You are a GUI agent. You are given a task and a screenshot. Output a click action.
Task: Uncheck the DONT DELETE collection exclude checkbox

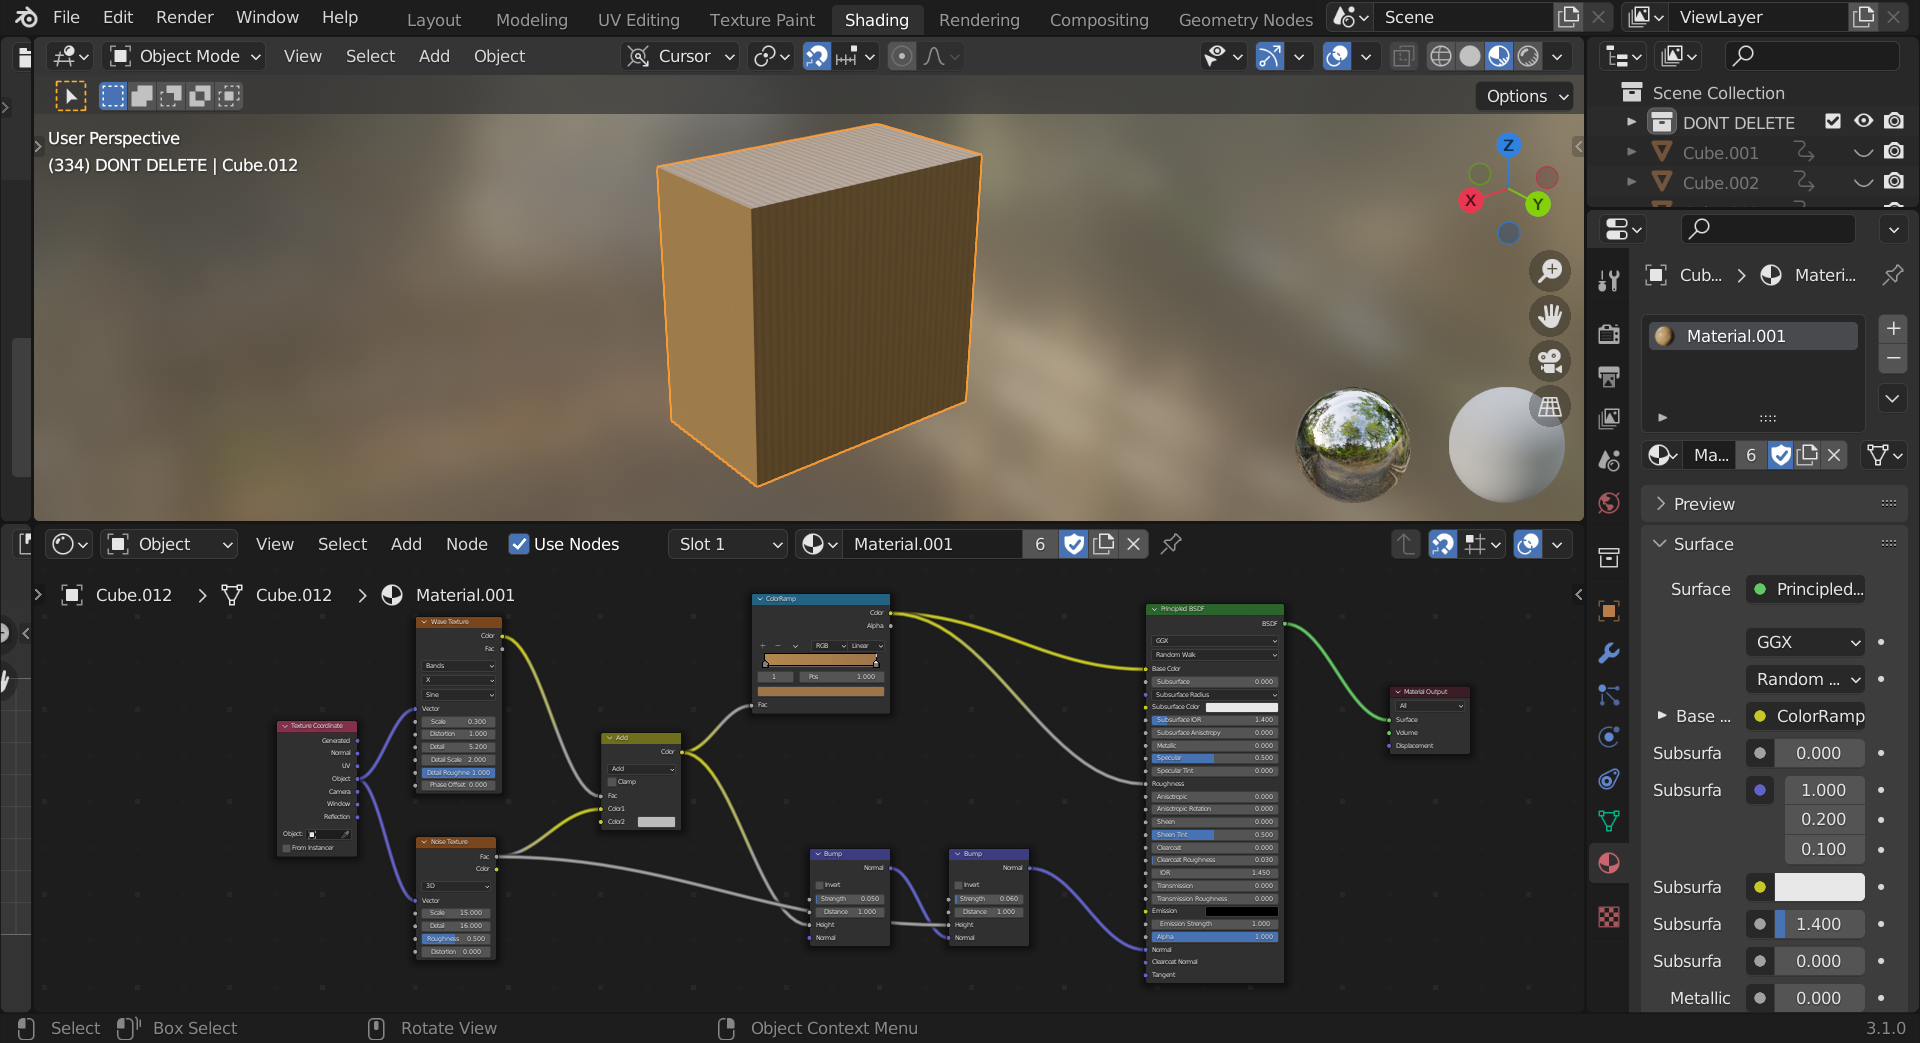coord(1833,121)
